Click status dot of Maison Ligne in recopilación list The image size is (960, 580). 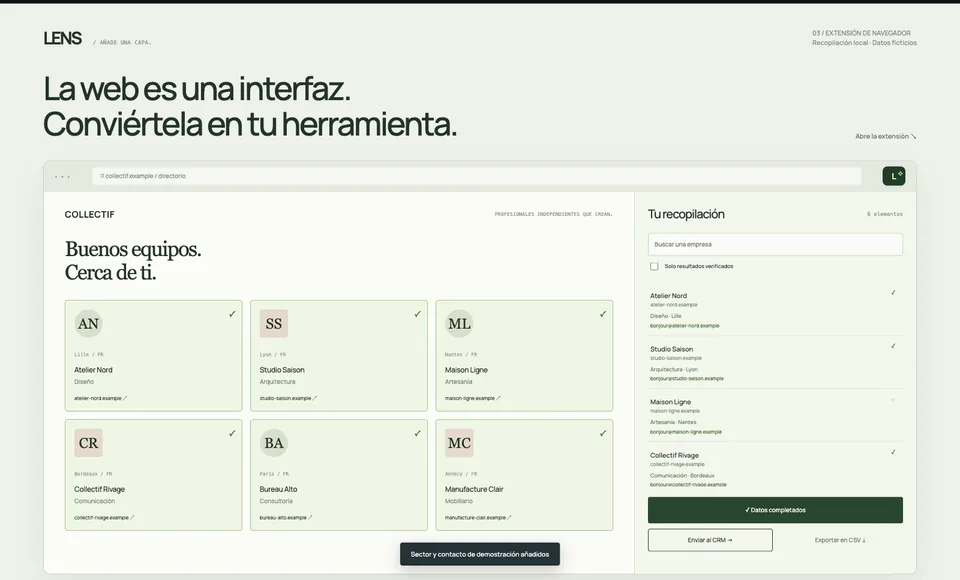tap(893, 399)
